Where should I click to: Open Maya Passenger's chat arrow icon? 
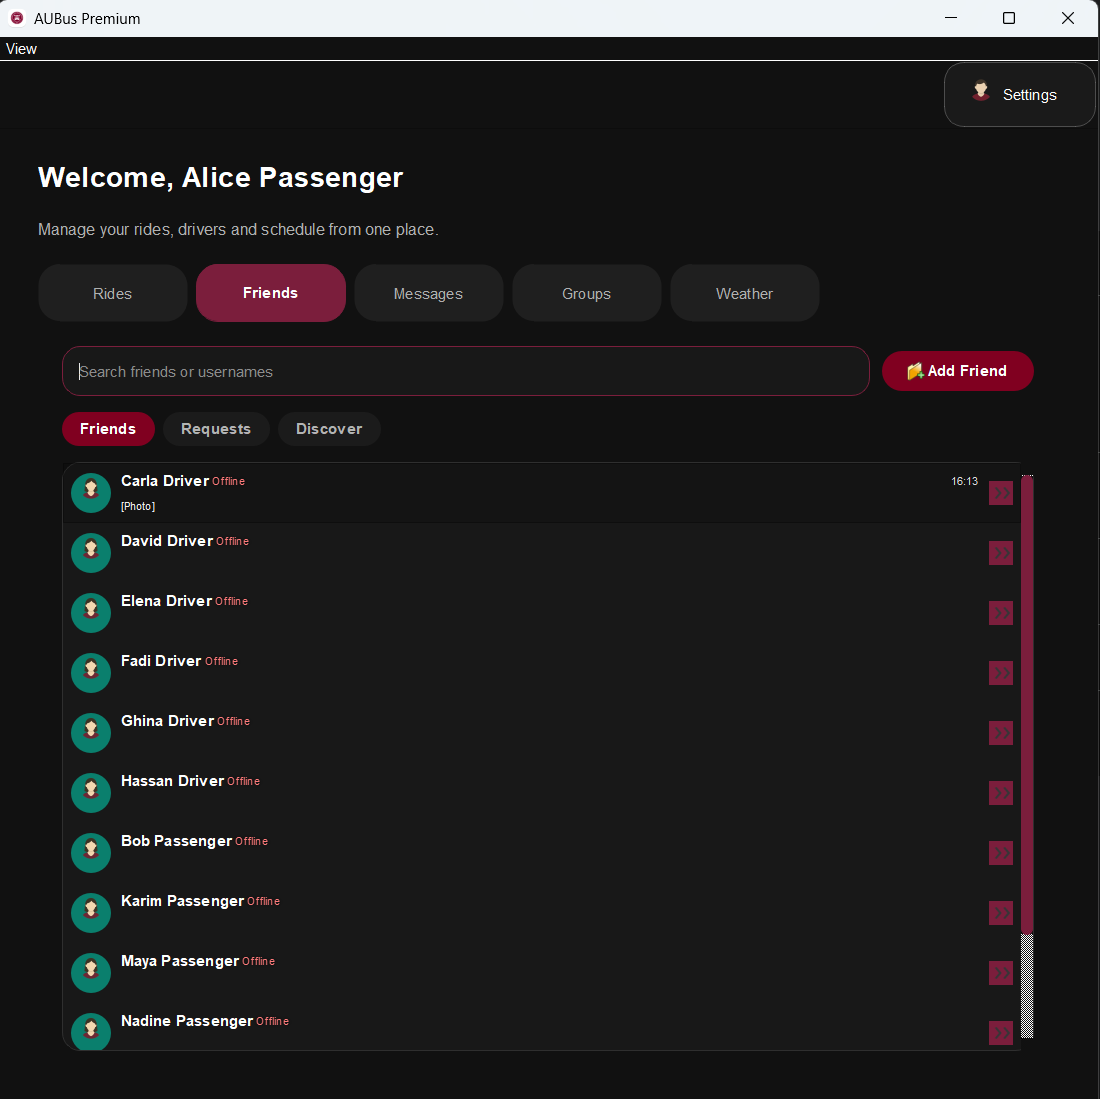pyautogui.click(x=1000, y=973)
